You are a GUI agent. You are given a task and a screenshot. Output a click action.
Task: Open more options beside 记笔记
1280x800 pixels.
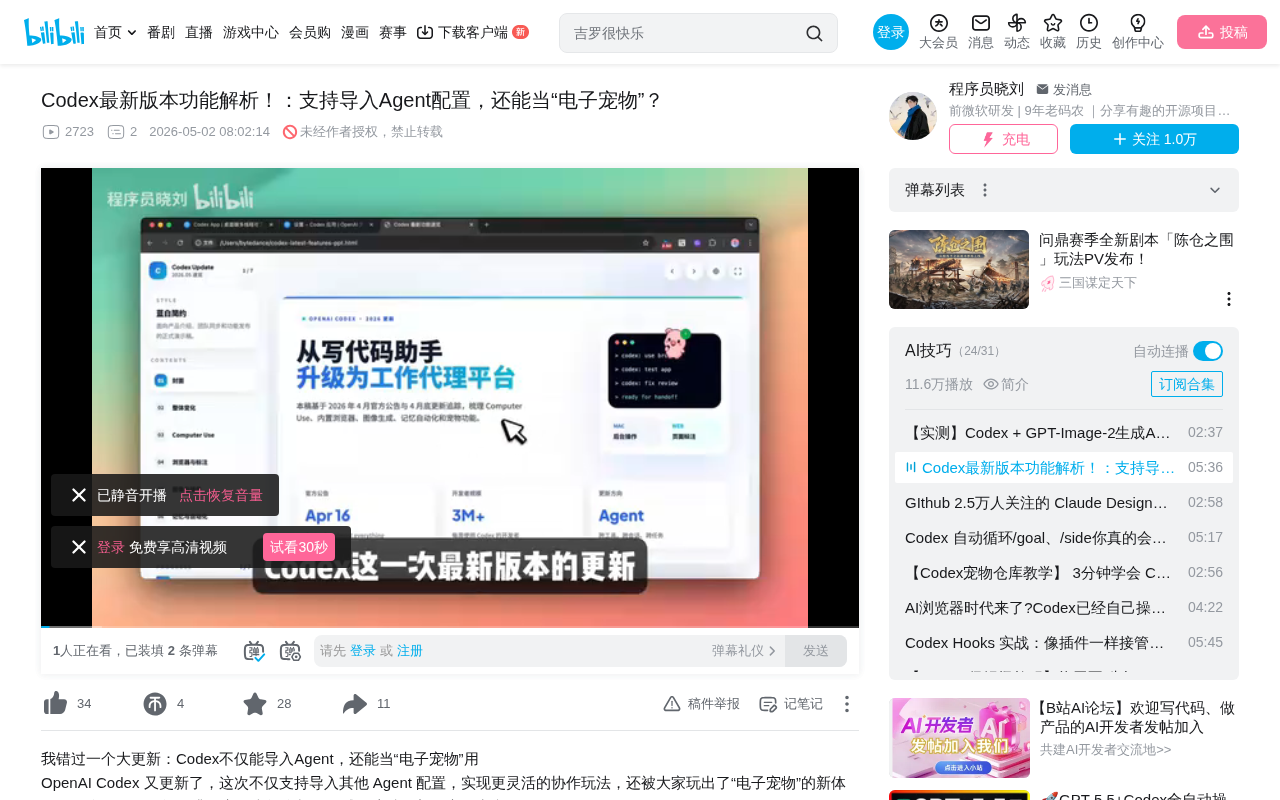(x=846, y=704)
